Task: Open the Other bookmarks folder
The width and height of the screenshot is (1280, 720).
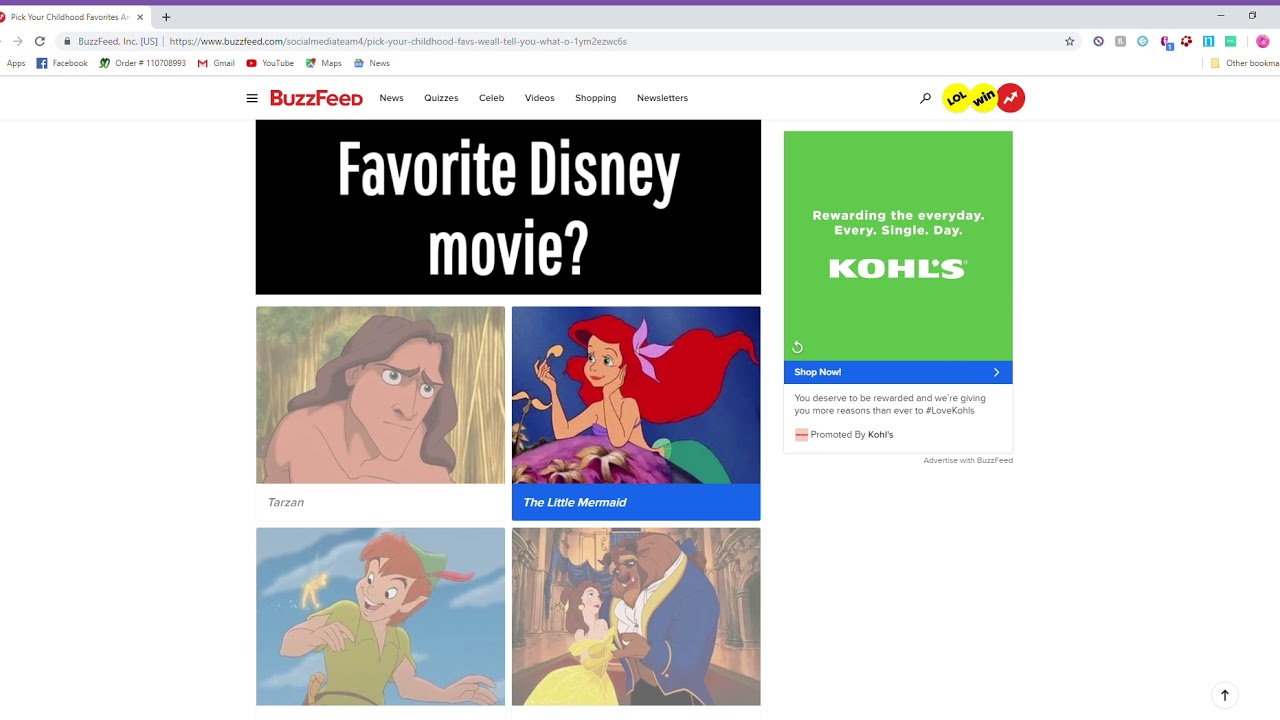Action: click(x=1244, y=63)
